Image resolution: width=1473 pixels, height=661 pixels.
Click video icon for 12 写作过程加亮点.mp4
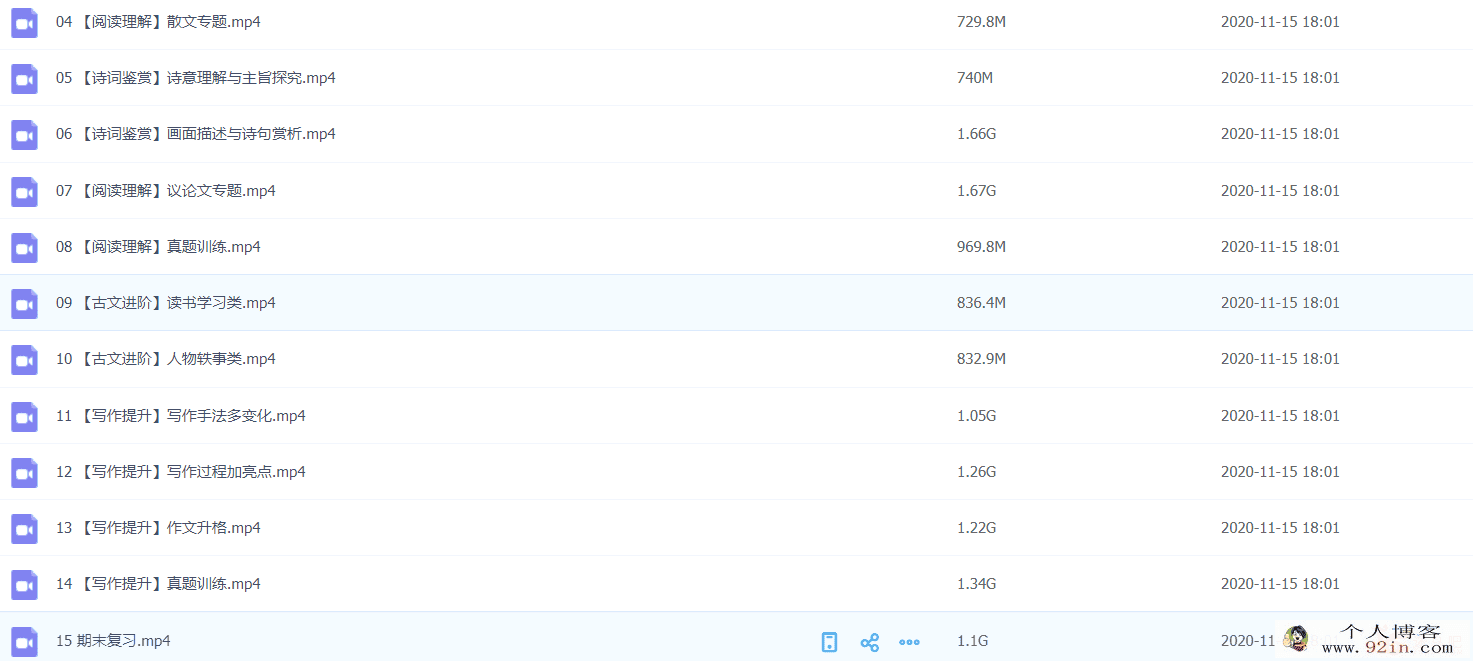pyautogui.click(x=24, y=472)
